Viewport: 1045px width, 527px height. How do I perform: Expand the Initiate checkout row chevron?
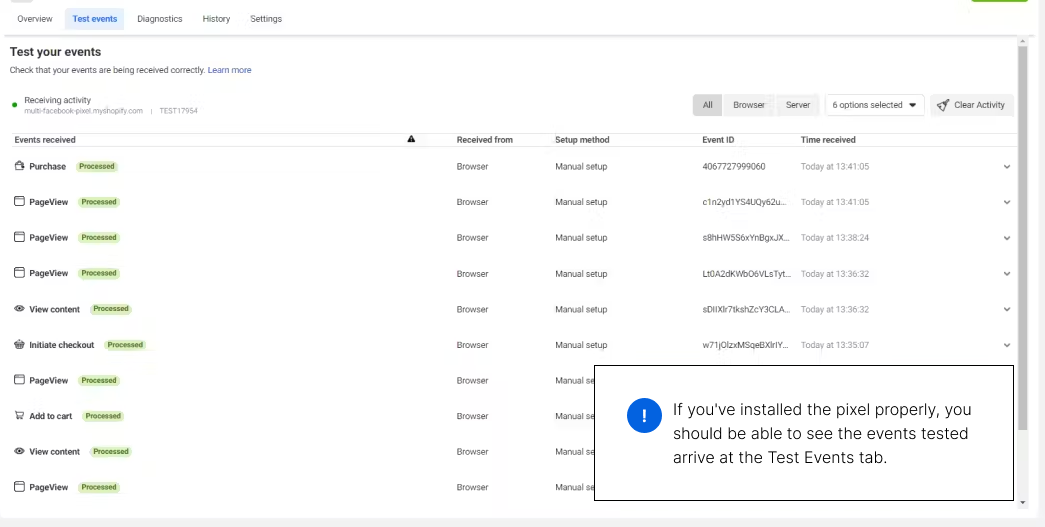[x=1007, y=345]
